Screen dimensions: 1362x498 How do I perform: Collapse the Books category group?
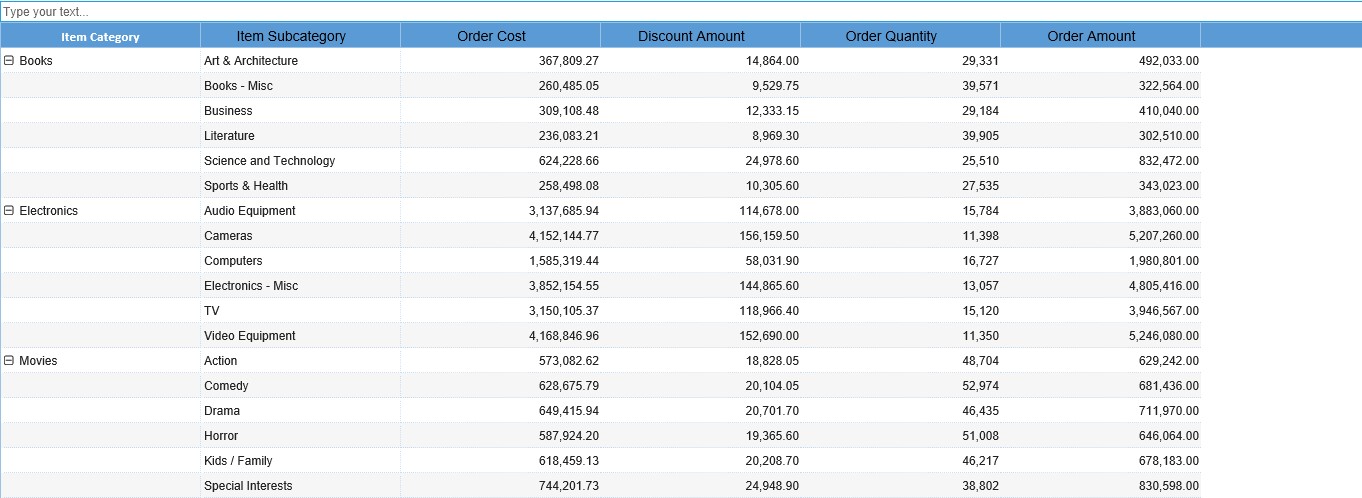click(9, 60)
